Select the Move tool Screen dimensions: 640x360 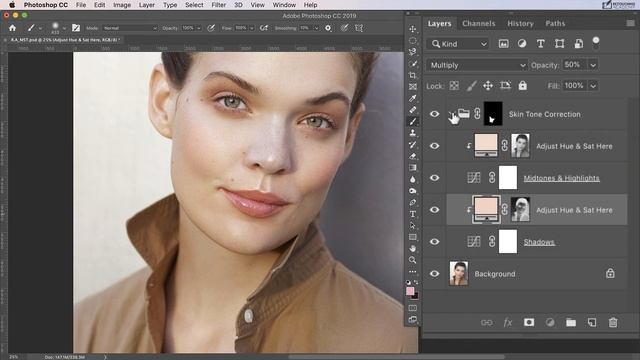413,29
